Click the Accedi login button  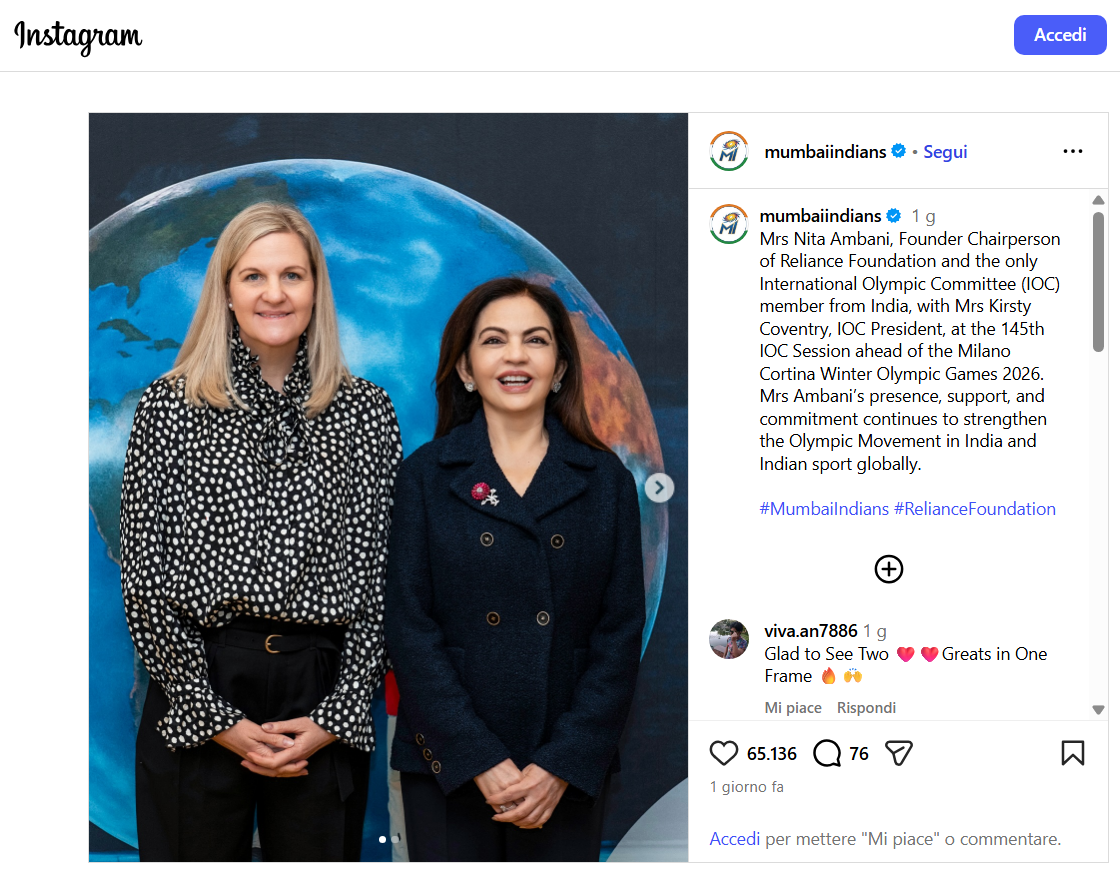tap(1060, 35)
